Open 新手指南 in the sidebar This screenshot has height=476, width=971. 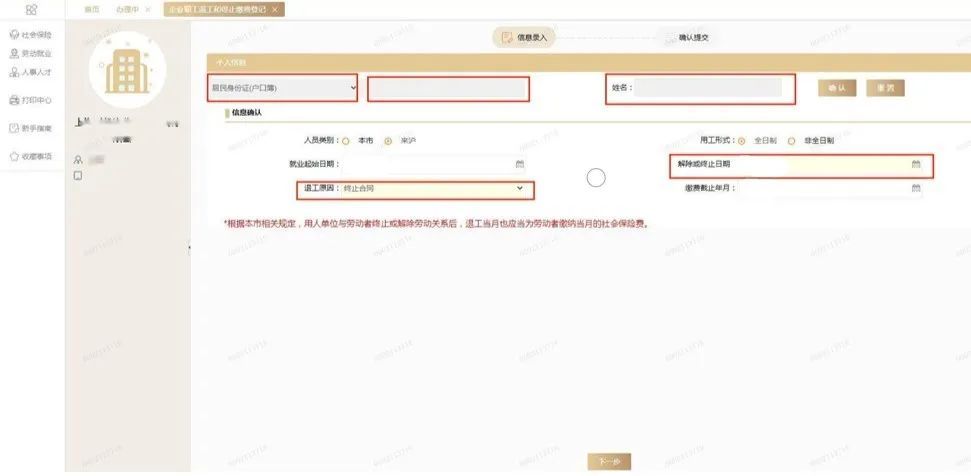31,128
